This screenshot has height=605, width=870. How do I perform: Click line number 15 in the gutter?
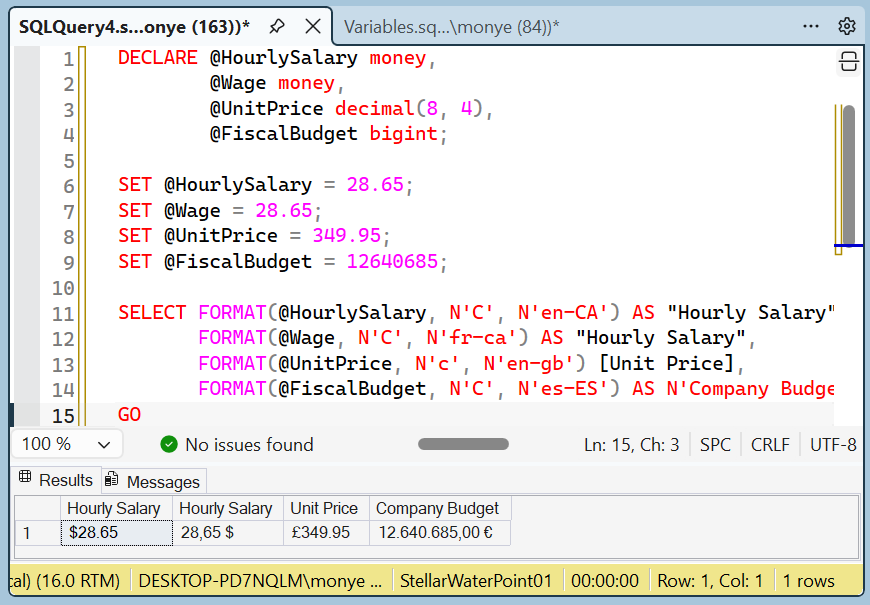63,416
